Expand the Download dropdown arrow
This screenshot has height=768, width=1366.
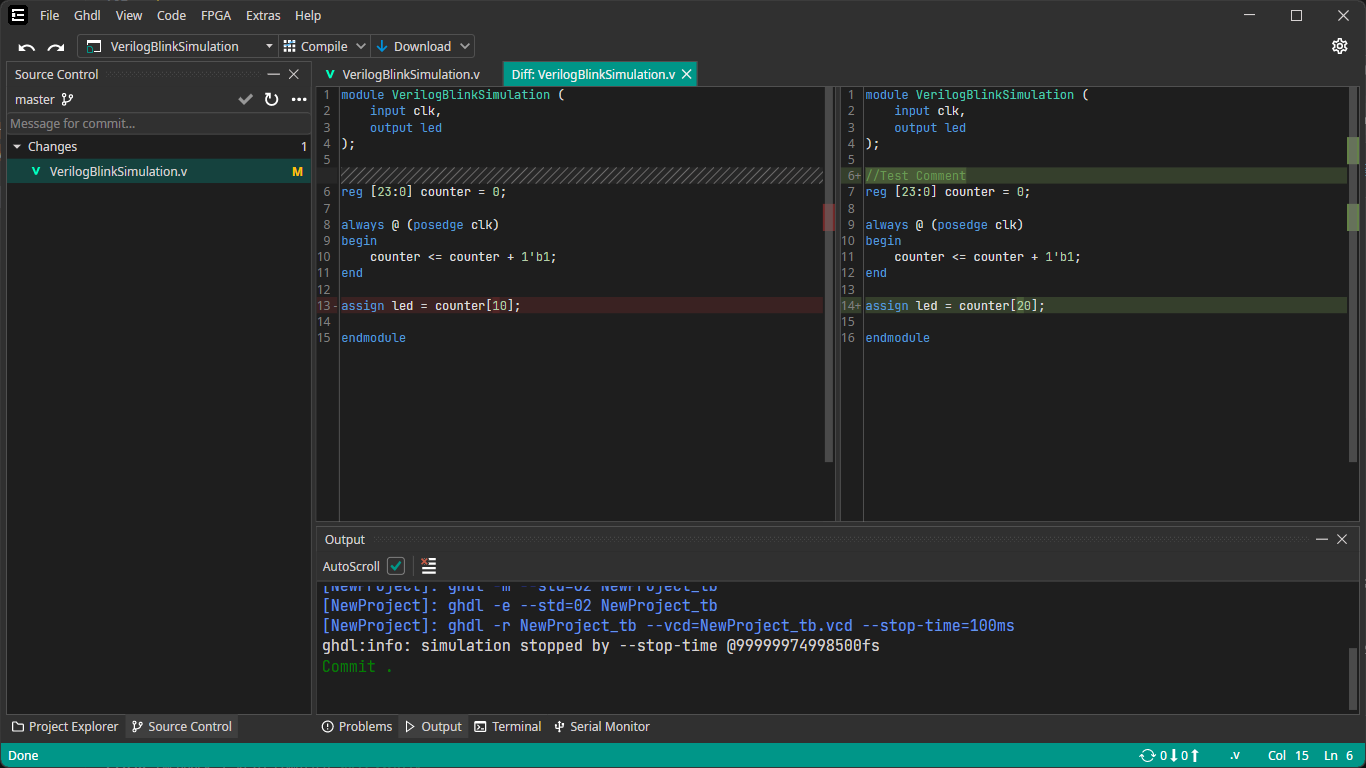click(464, 46)
